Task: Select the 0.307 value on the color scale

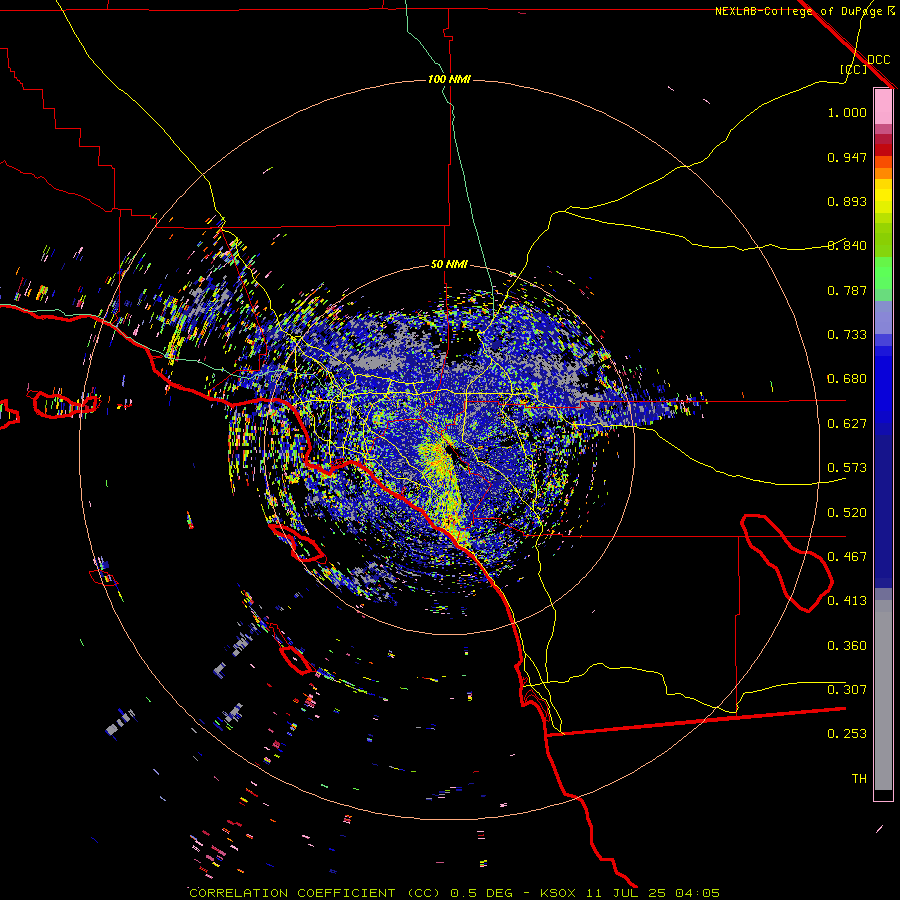Action: pyautogui.click(x=847, y=690)
